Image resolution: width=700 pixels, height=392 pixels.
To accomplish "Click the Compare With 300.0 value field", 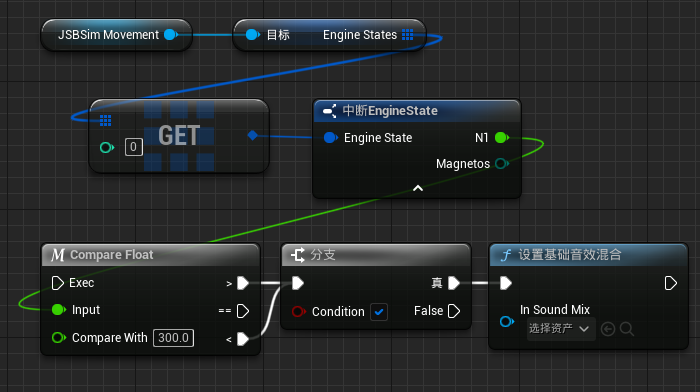I will pos(173,338).
